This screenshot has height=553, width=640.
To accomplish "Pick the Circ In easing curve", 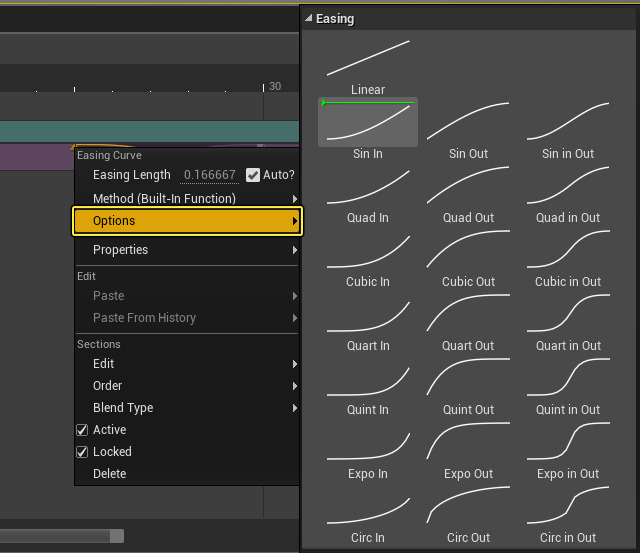I will [x=368, y=506].
